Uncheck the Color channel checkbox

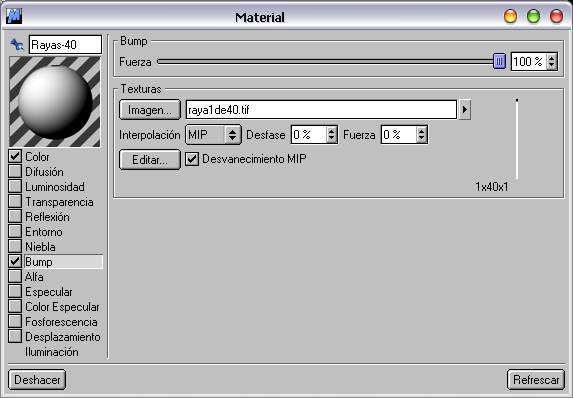click(15, 156)
